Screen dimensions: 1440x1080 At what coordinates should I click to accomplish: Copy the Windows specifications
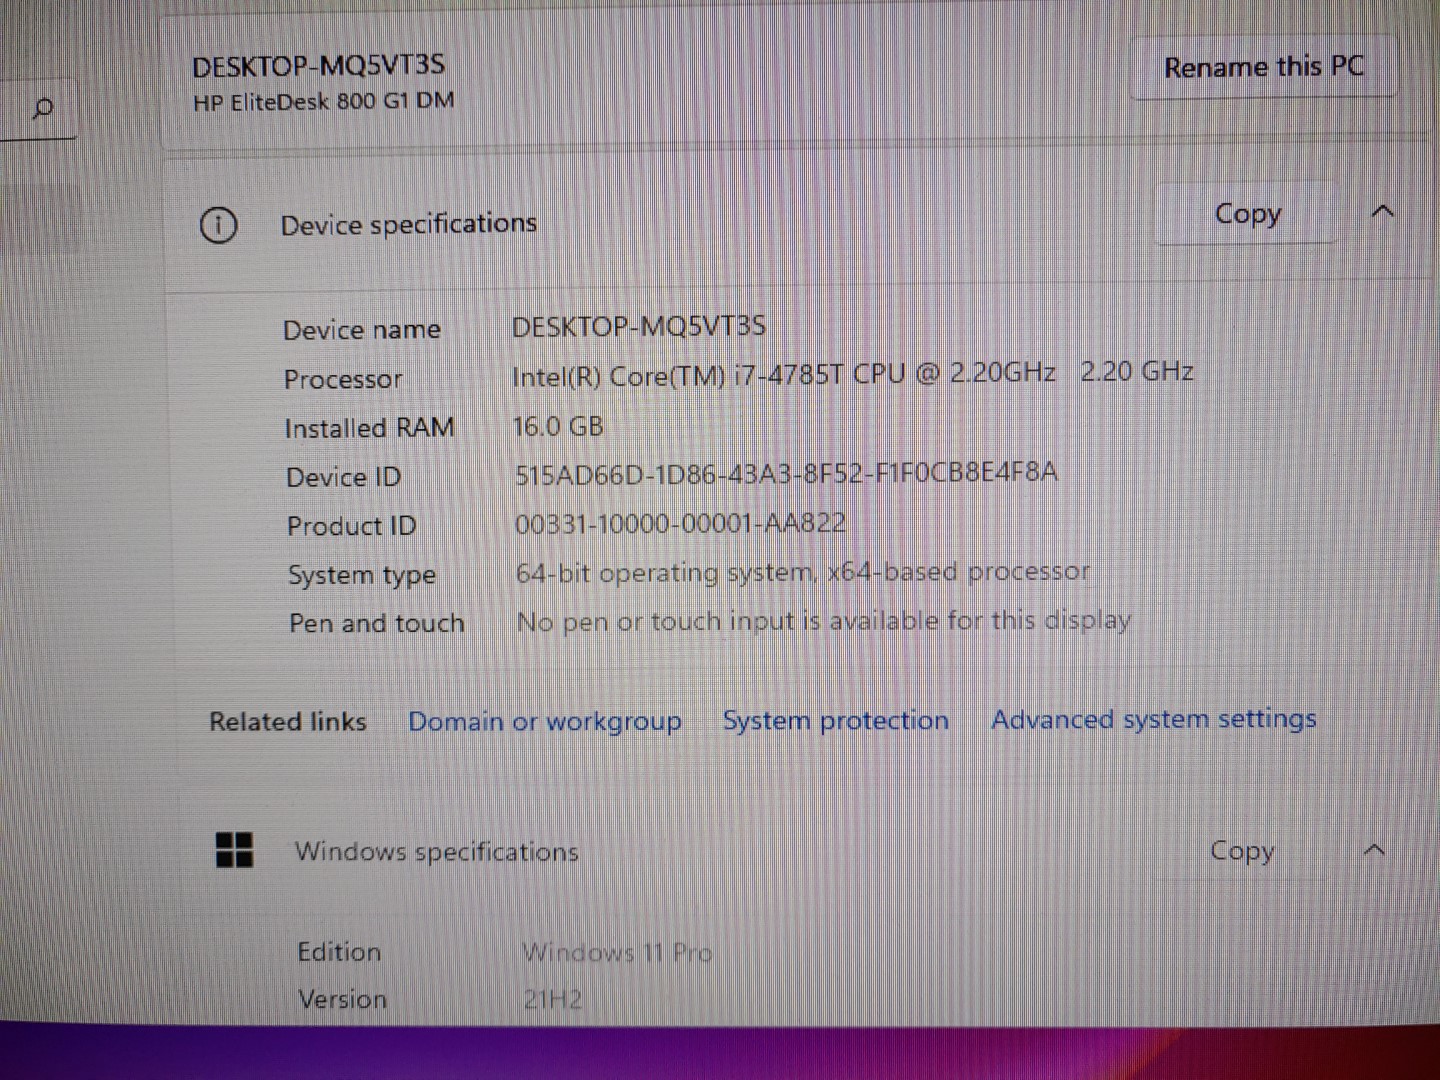point(1242,850)
